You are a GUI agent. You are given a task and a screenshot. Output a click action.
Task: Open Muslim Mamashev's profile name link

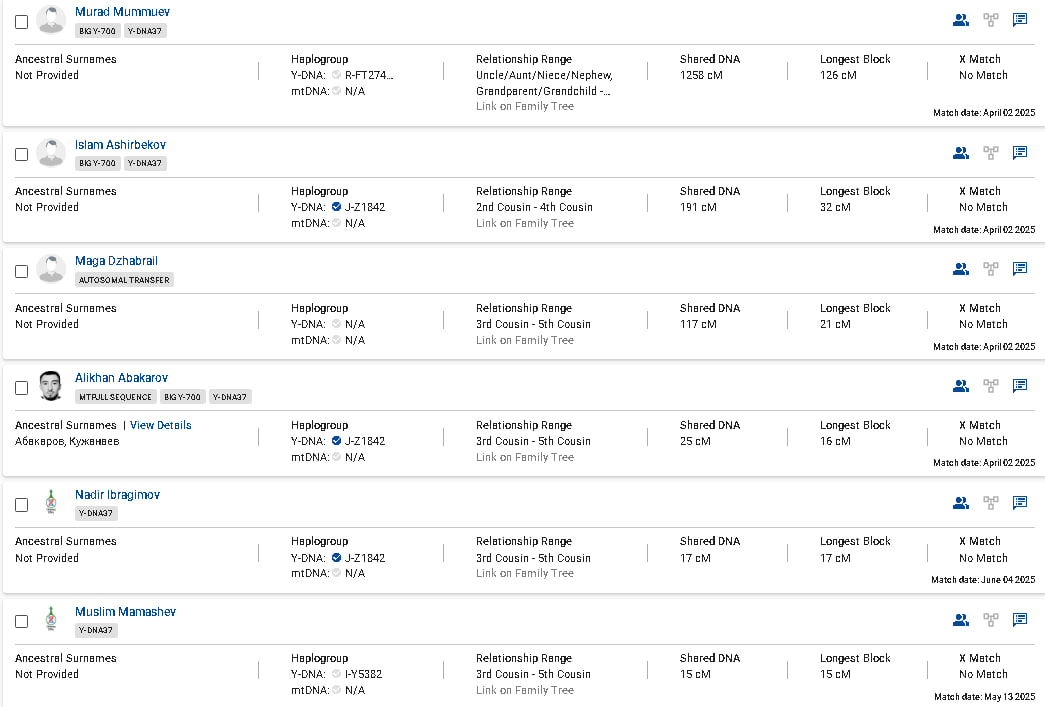[x=125, y=612]
